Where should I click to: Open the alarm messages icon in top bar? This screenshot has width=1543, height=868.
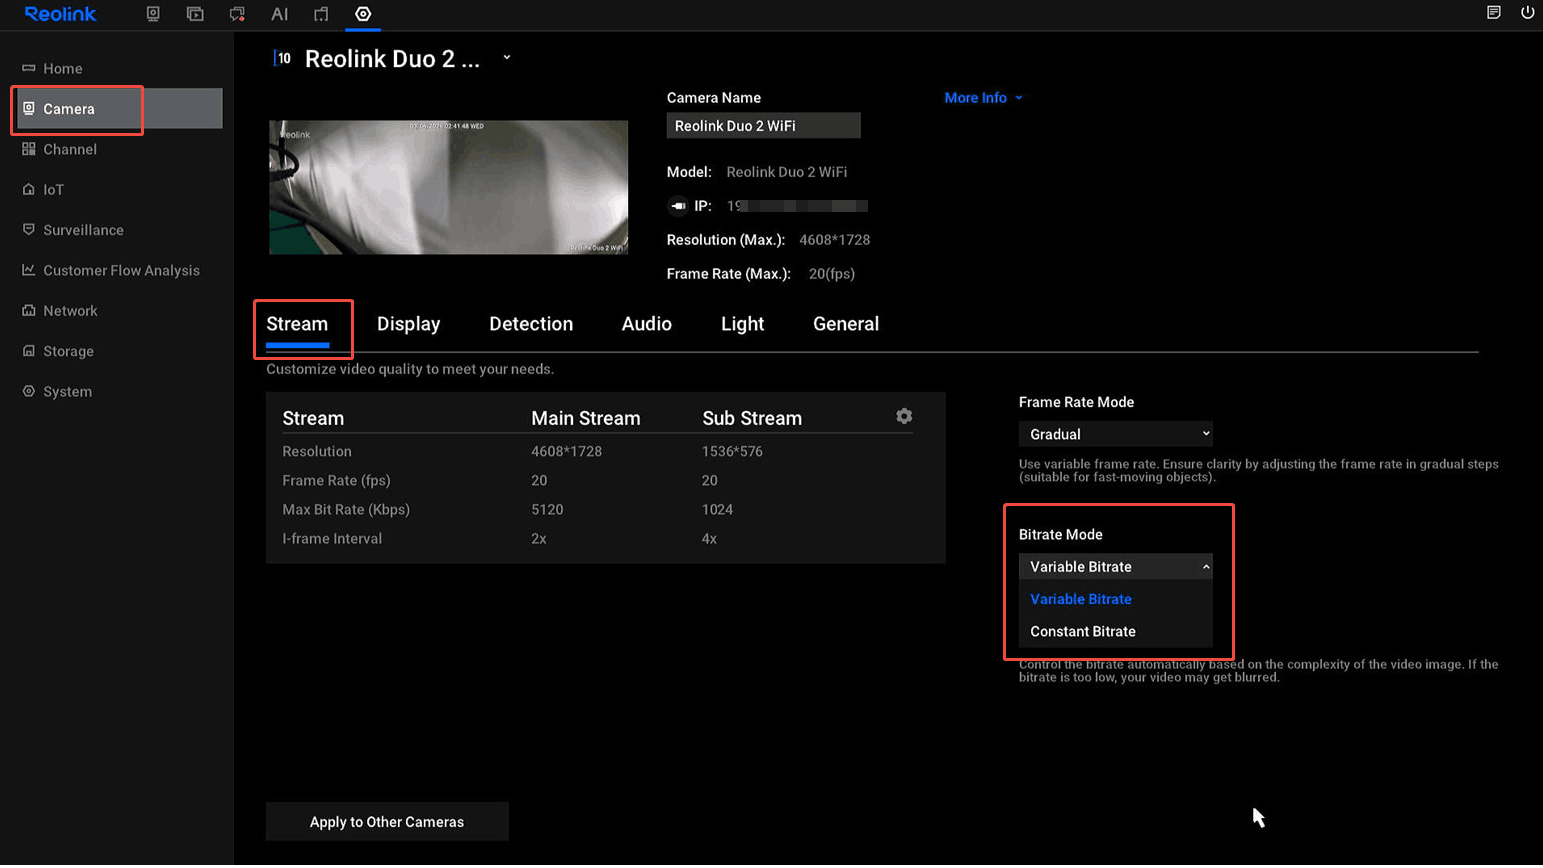pyautogui.click(x=237, y=14)
